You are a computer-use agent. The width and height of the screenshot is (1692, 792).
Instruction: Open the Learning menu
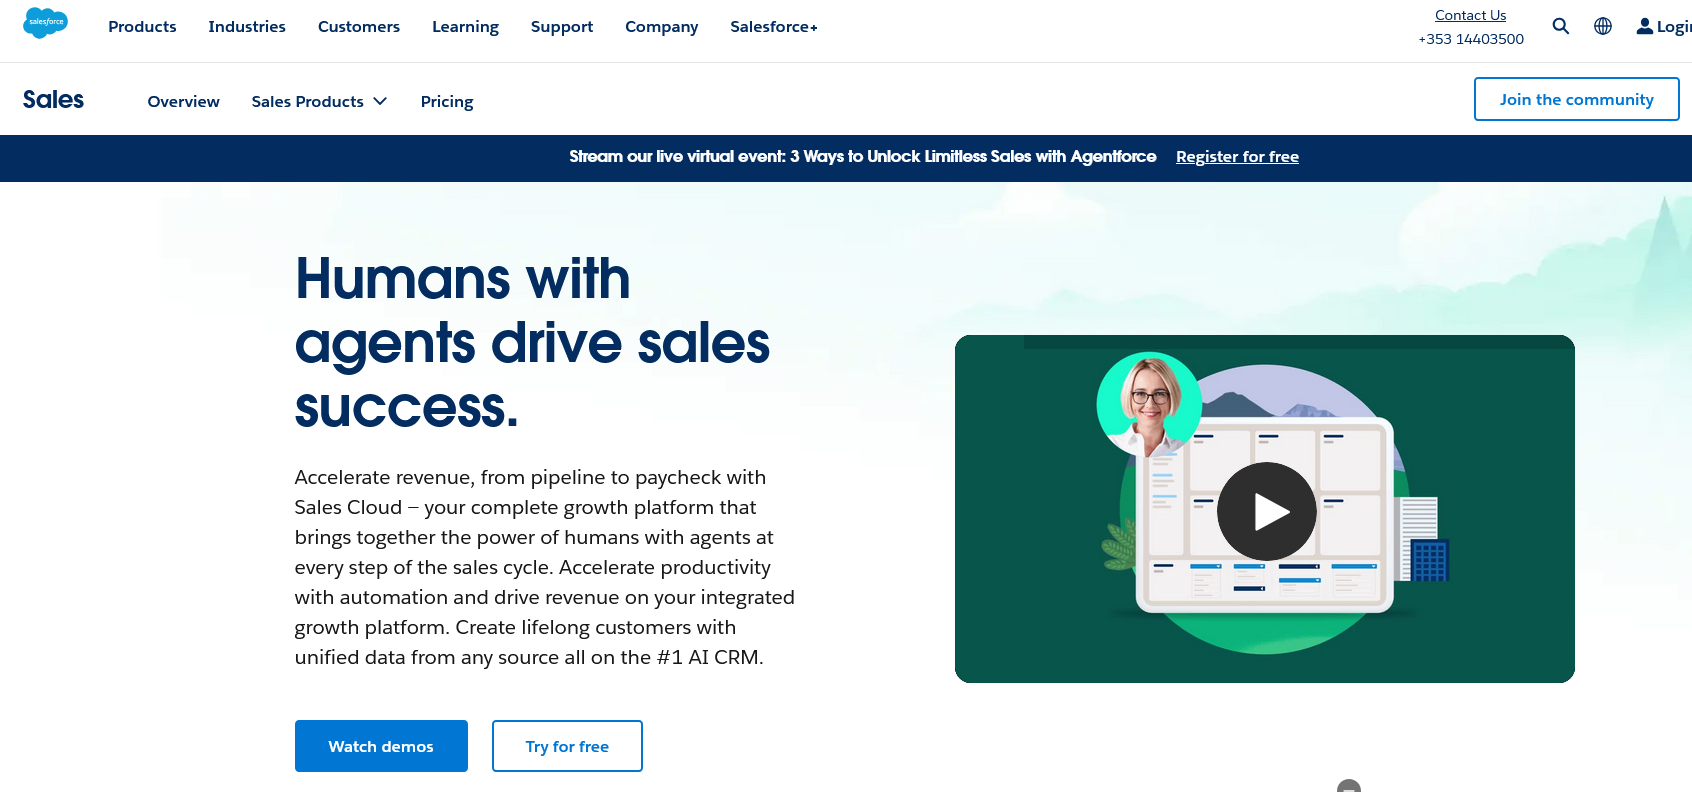click(465, 27)
